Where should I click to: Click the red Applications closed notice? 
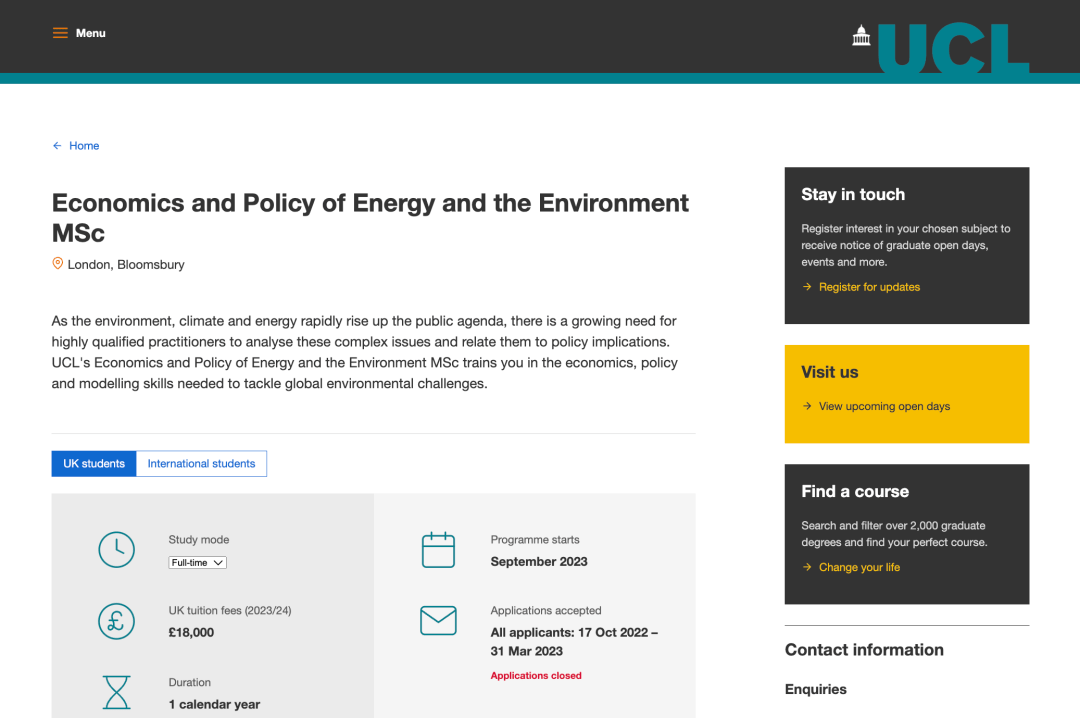pyautogui.click(x=536, y=676)
